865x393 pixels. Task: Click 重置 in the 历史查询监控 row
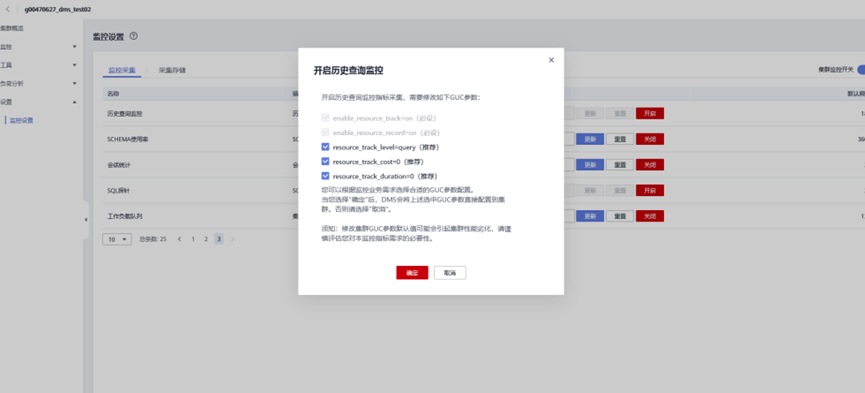pos(620,113)
